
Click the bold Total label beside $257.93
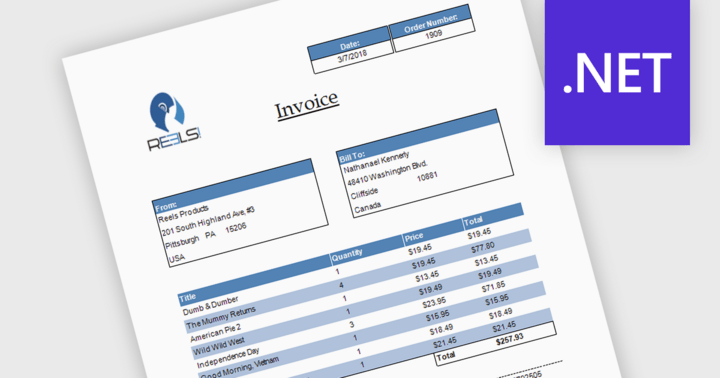tap(446, 356)
